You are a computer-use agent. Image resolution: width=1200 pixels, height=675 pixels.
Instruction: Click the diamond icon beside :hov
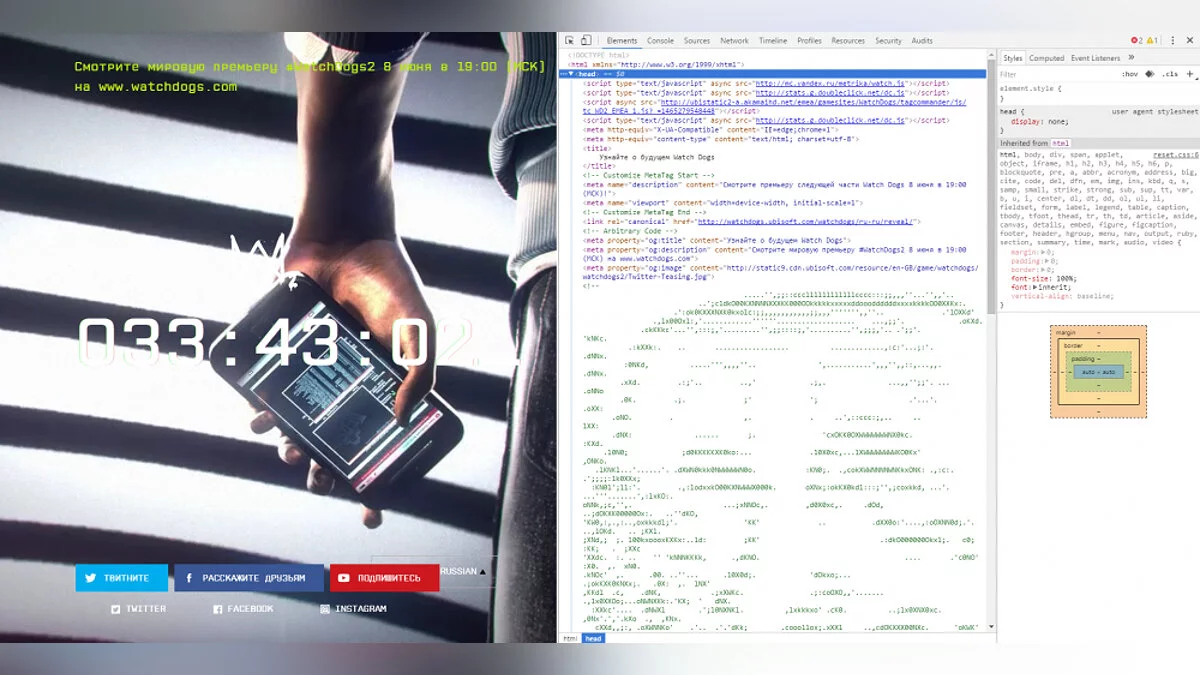(x=1149, y=74)
